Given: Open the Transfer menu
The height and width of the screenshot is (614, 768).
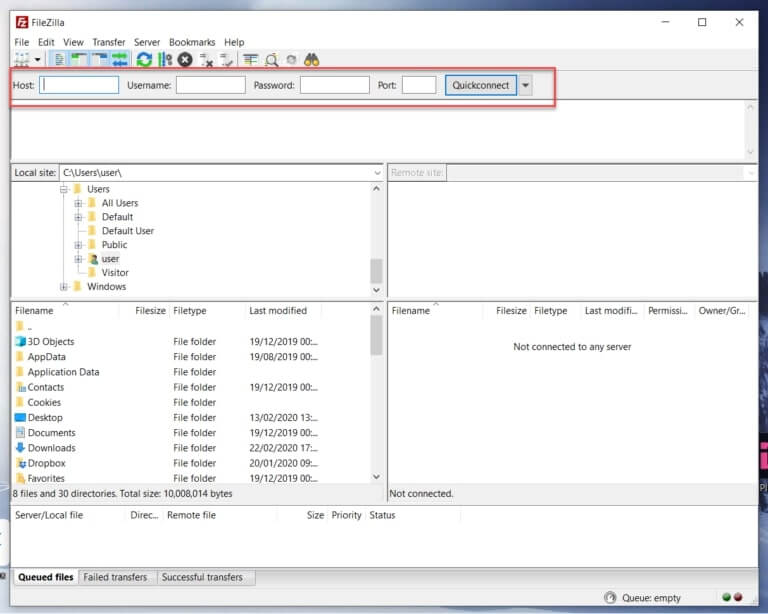Looking at the screenshot, I should coord(109,42).
